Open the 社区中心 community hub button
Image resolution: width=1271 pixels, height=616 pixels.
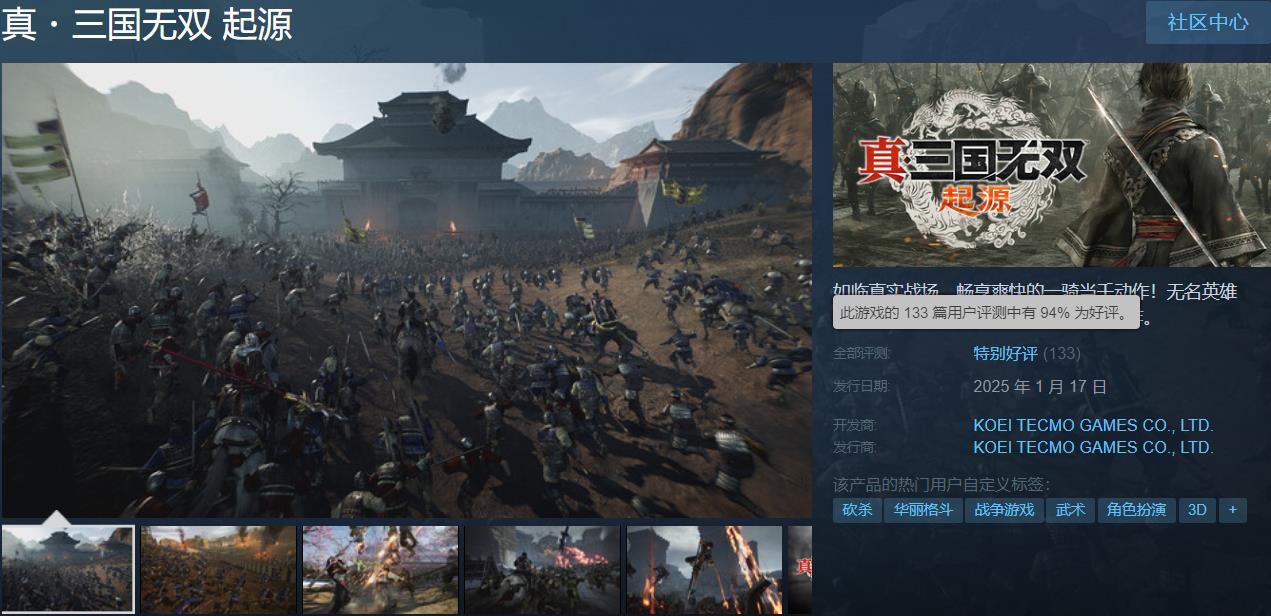point(1207,22)
